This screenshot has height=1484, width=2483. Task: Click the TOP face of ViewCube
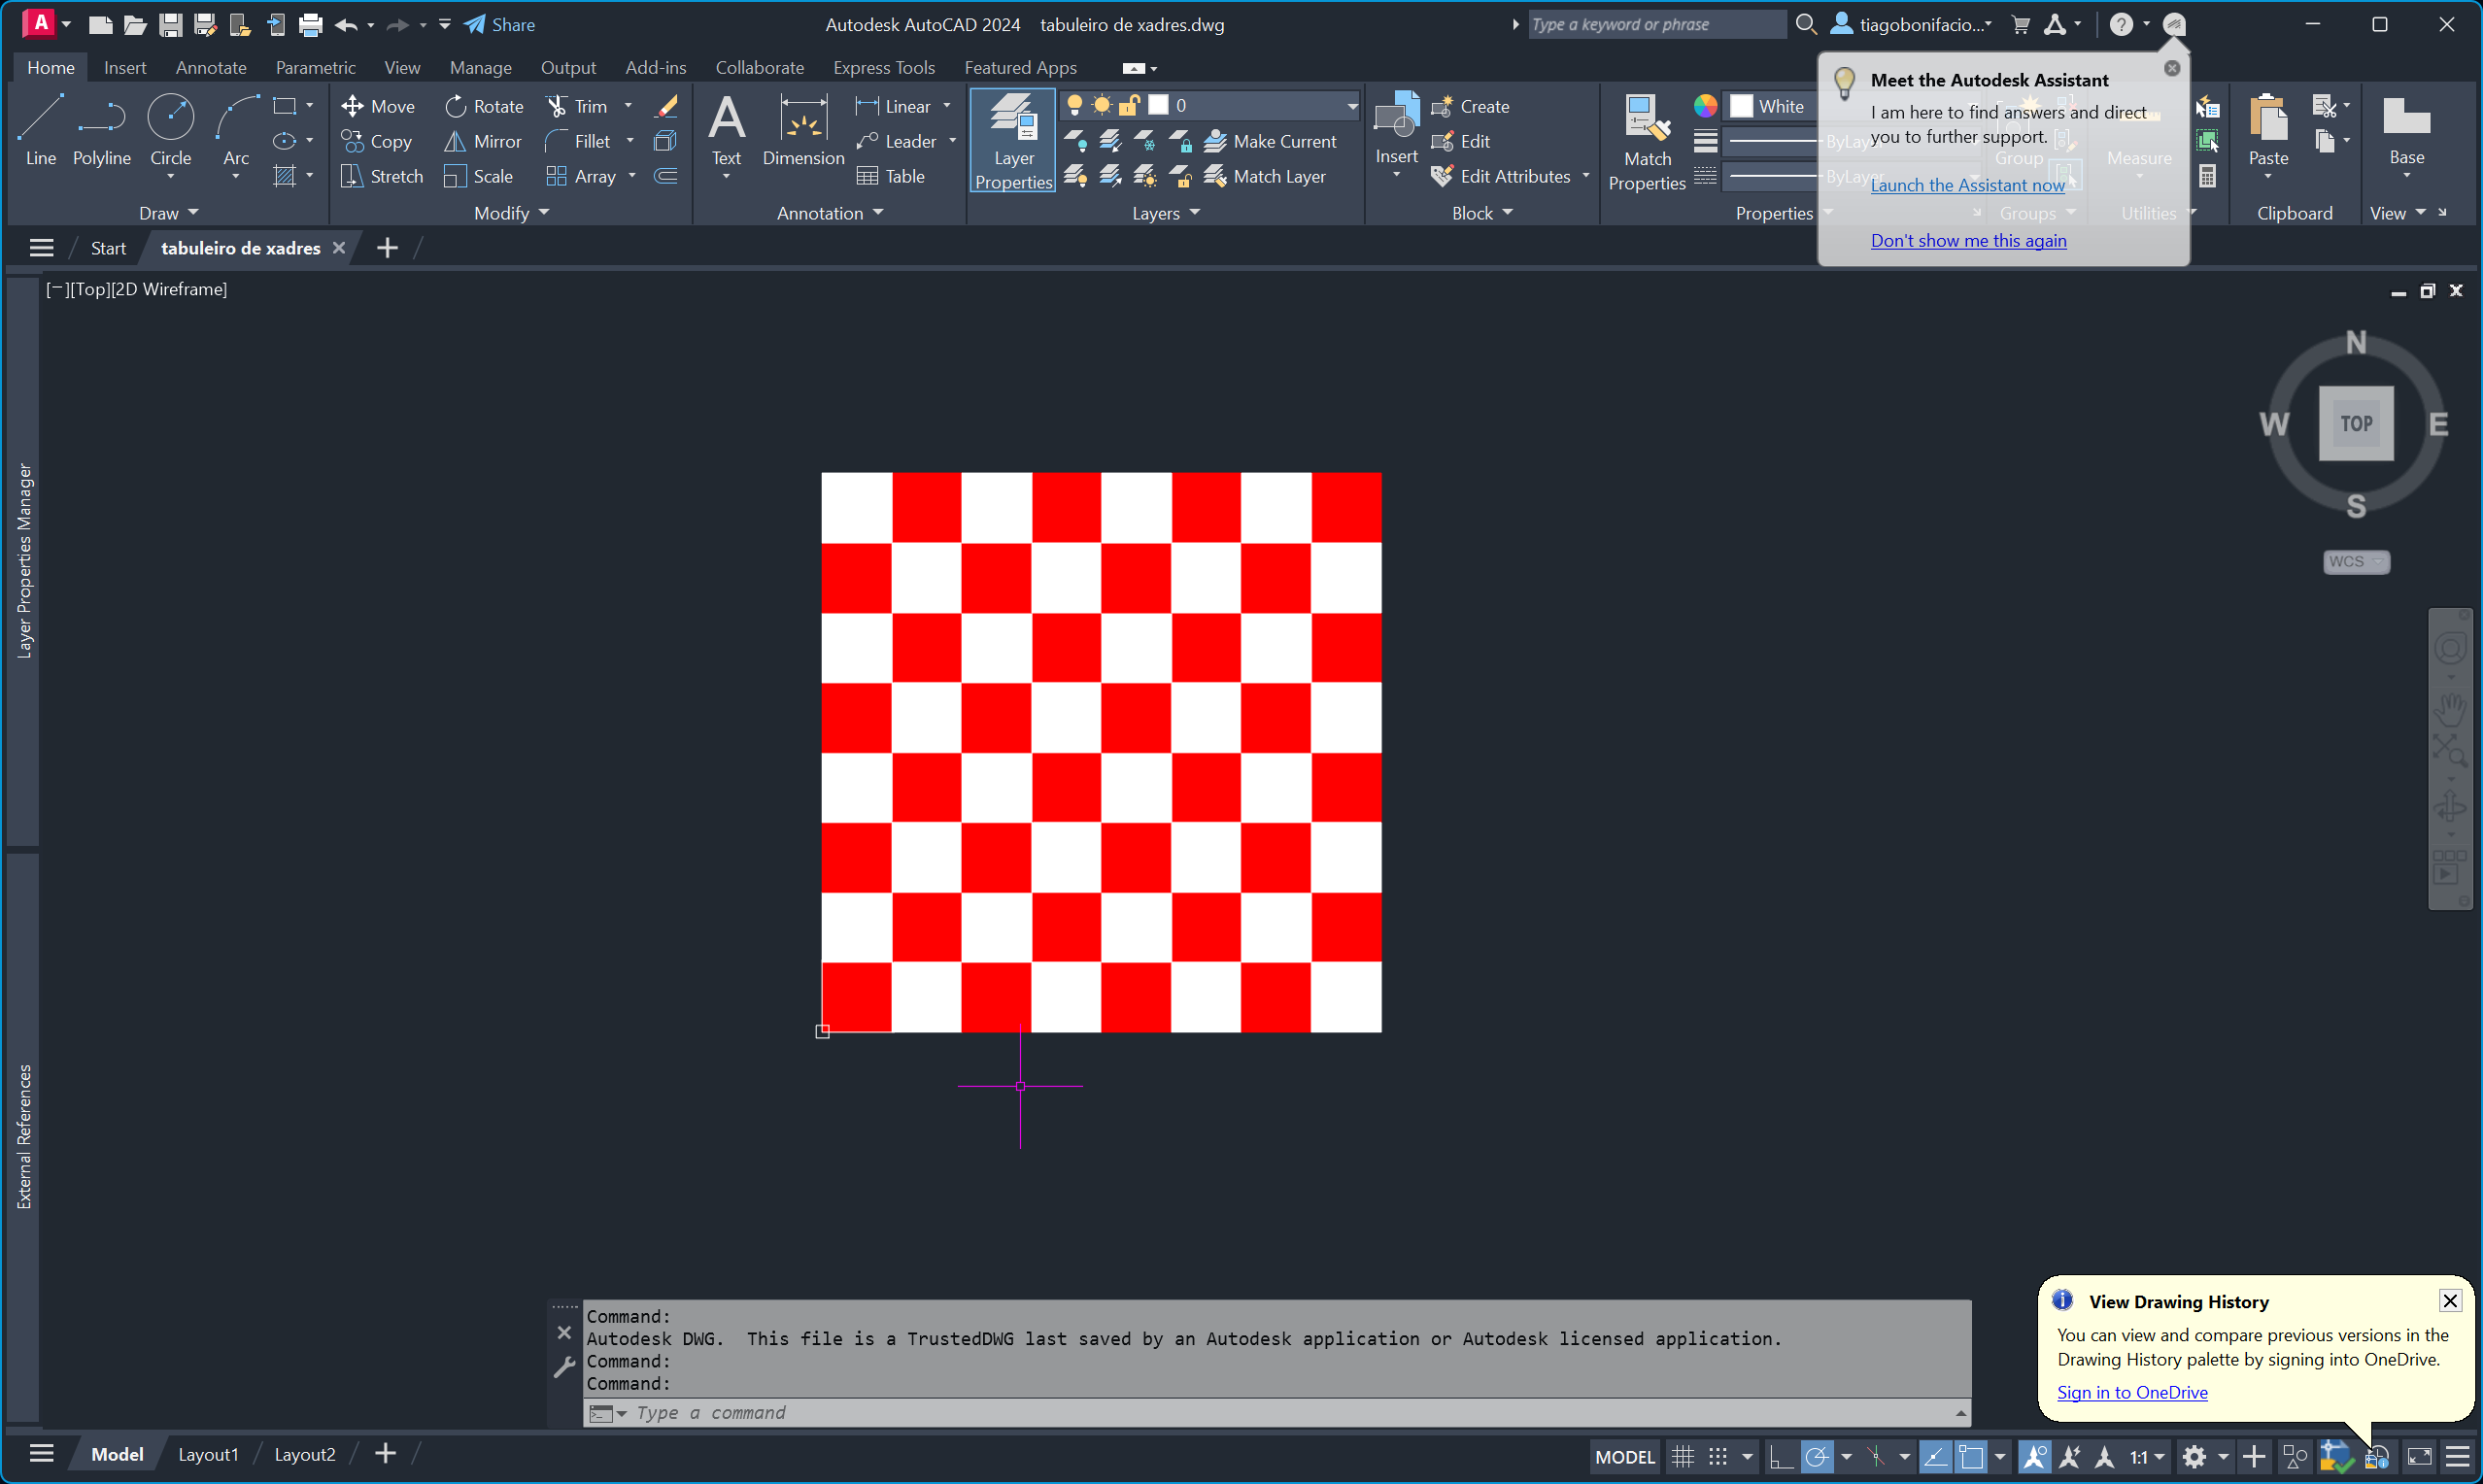tap(2355, 423)
